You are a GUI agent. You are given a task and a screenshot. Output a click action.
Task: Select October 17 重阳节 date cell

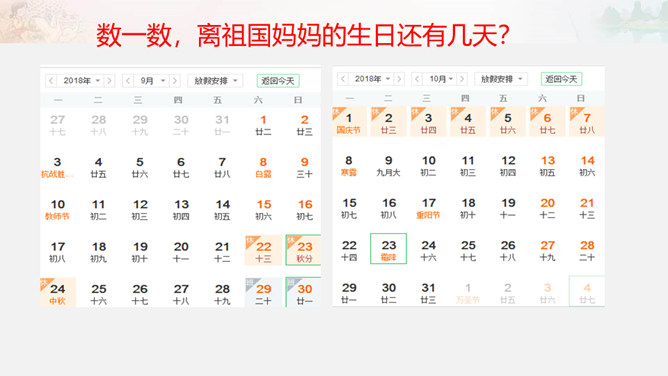point(428,208)
